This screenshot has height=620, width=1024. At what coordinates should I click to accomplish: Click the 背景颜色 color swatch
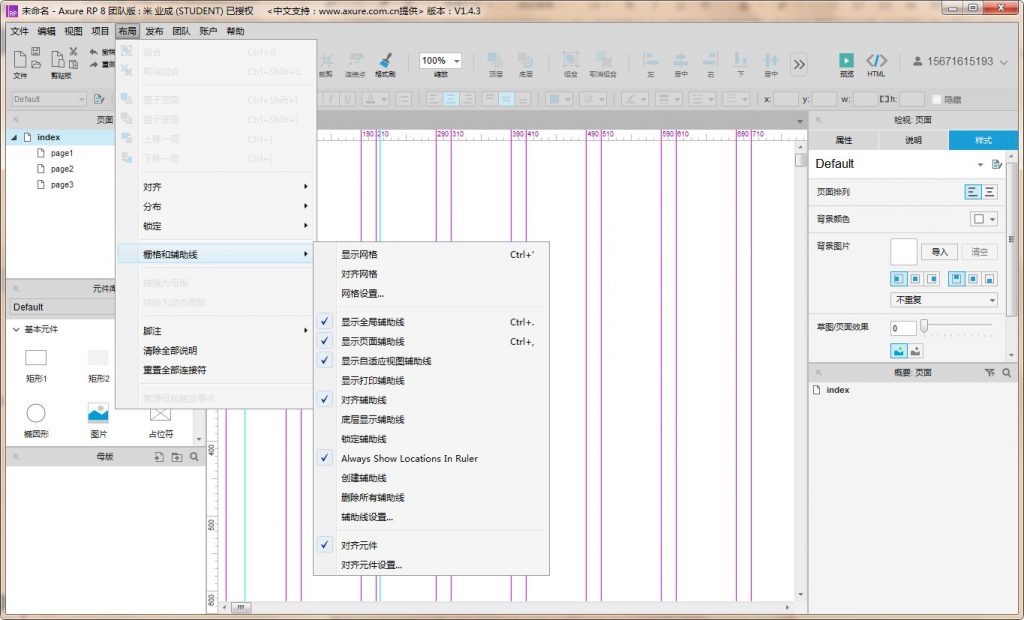pyautogui.click(x=978, y=219)
